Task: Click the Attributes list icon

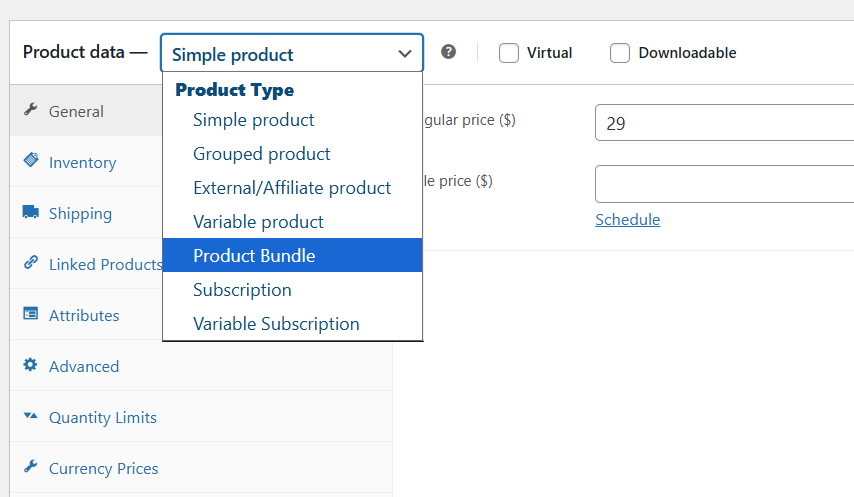Action: [x=30, y=314]
